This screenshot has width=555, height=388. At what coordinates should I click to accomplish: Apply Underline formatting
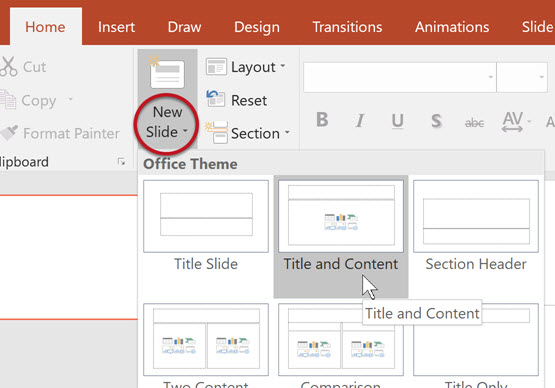tap(397, 121)
